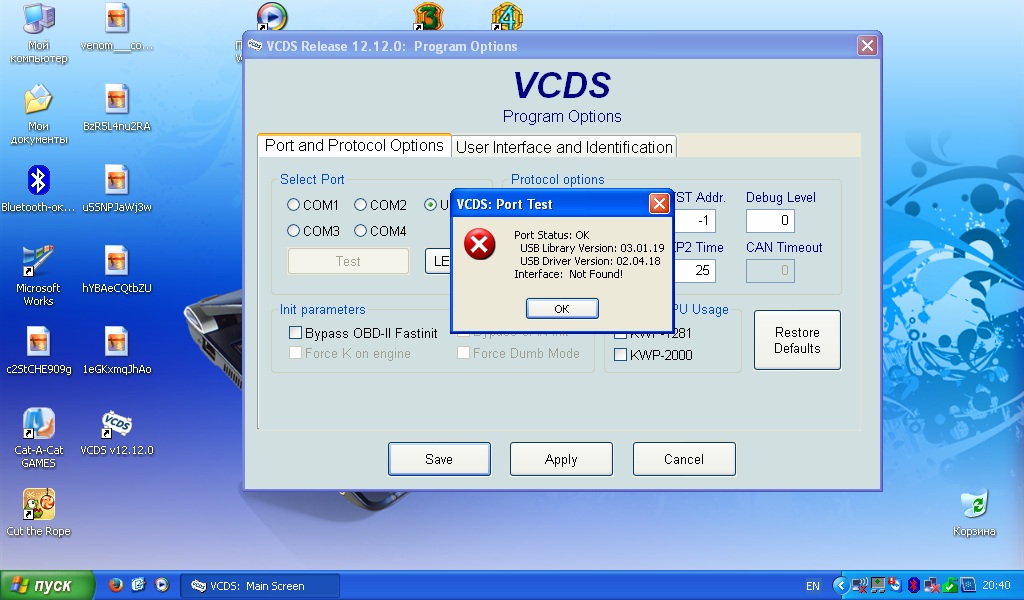Click the taskbar clock showing 20:40

(996, 586)
